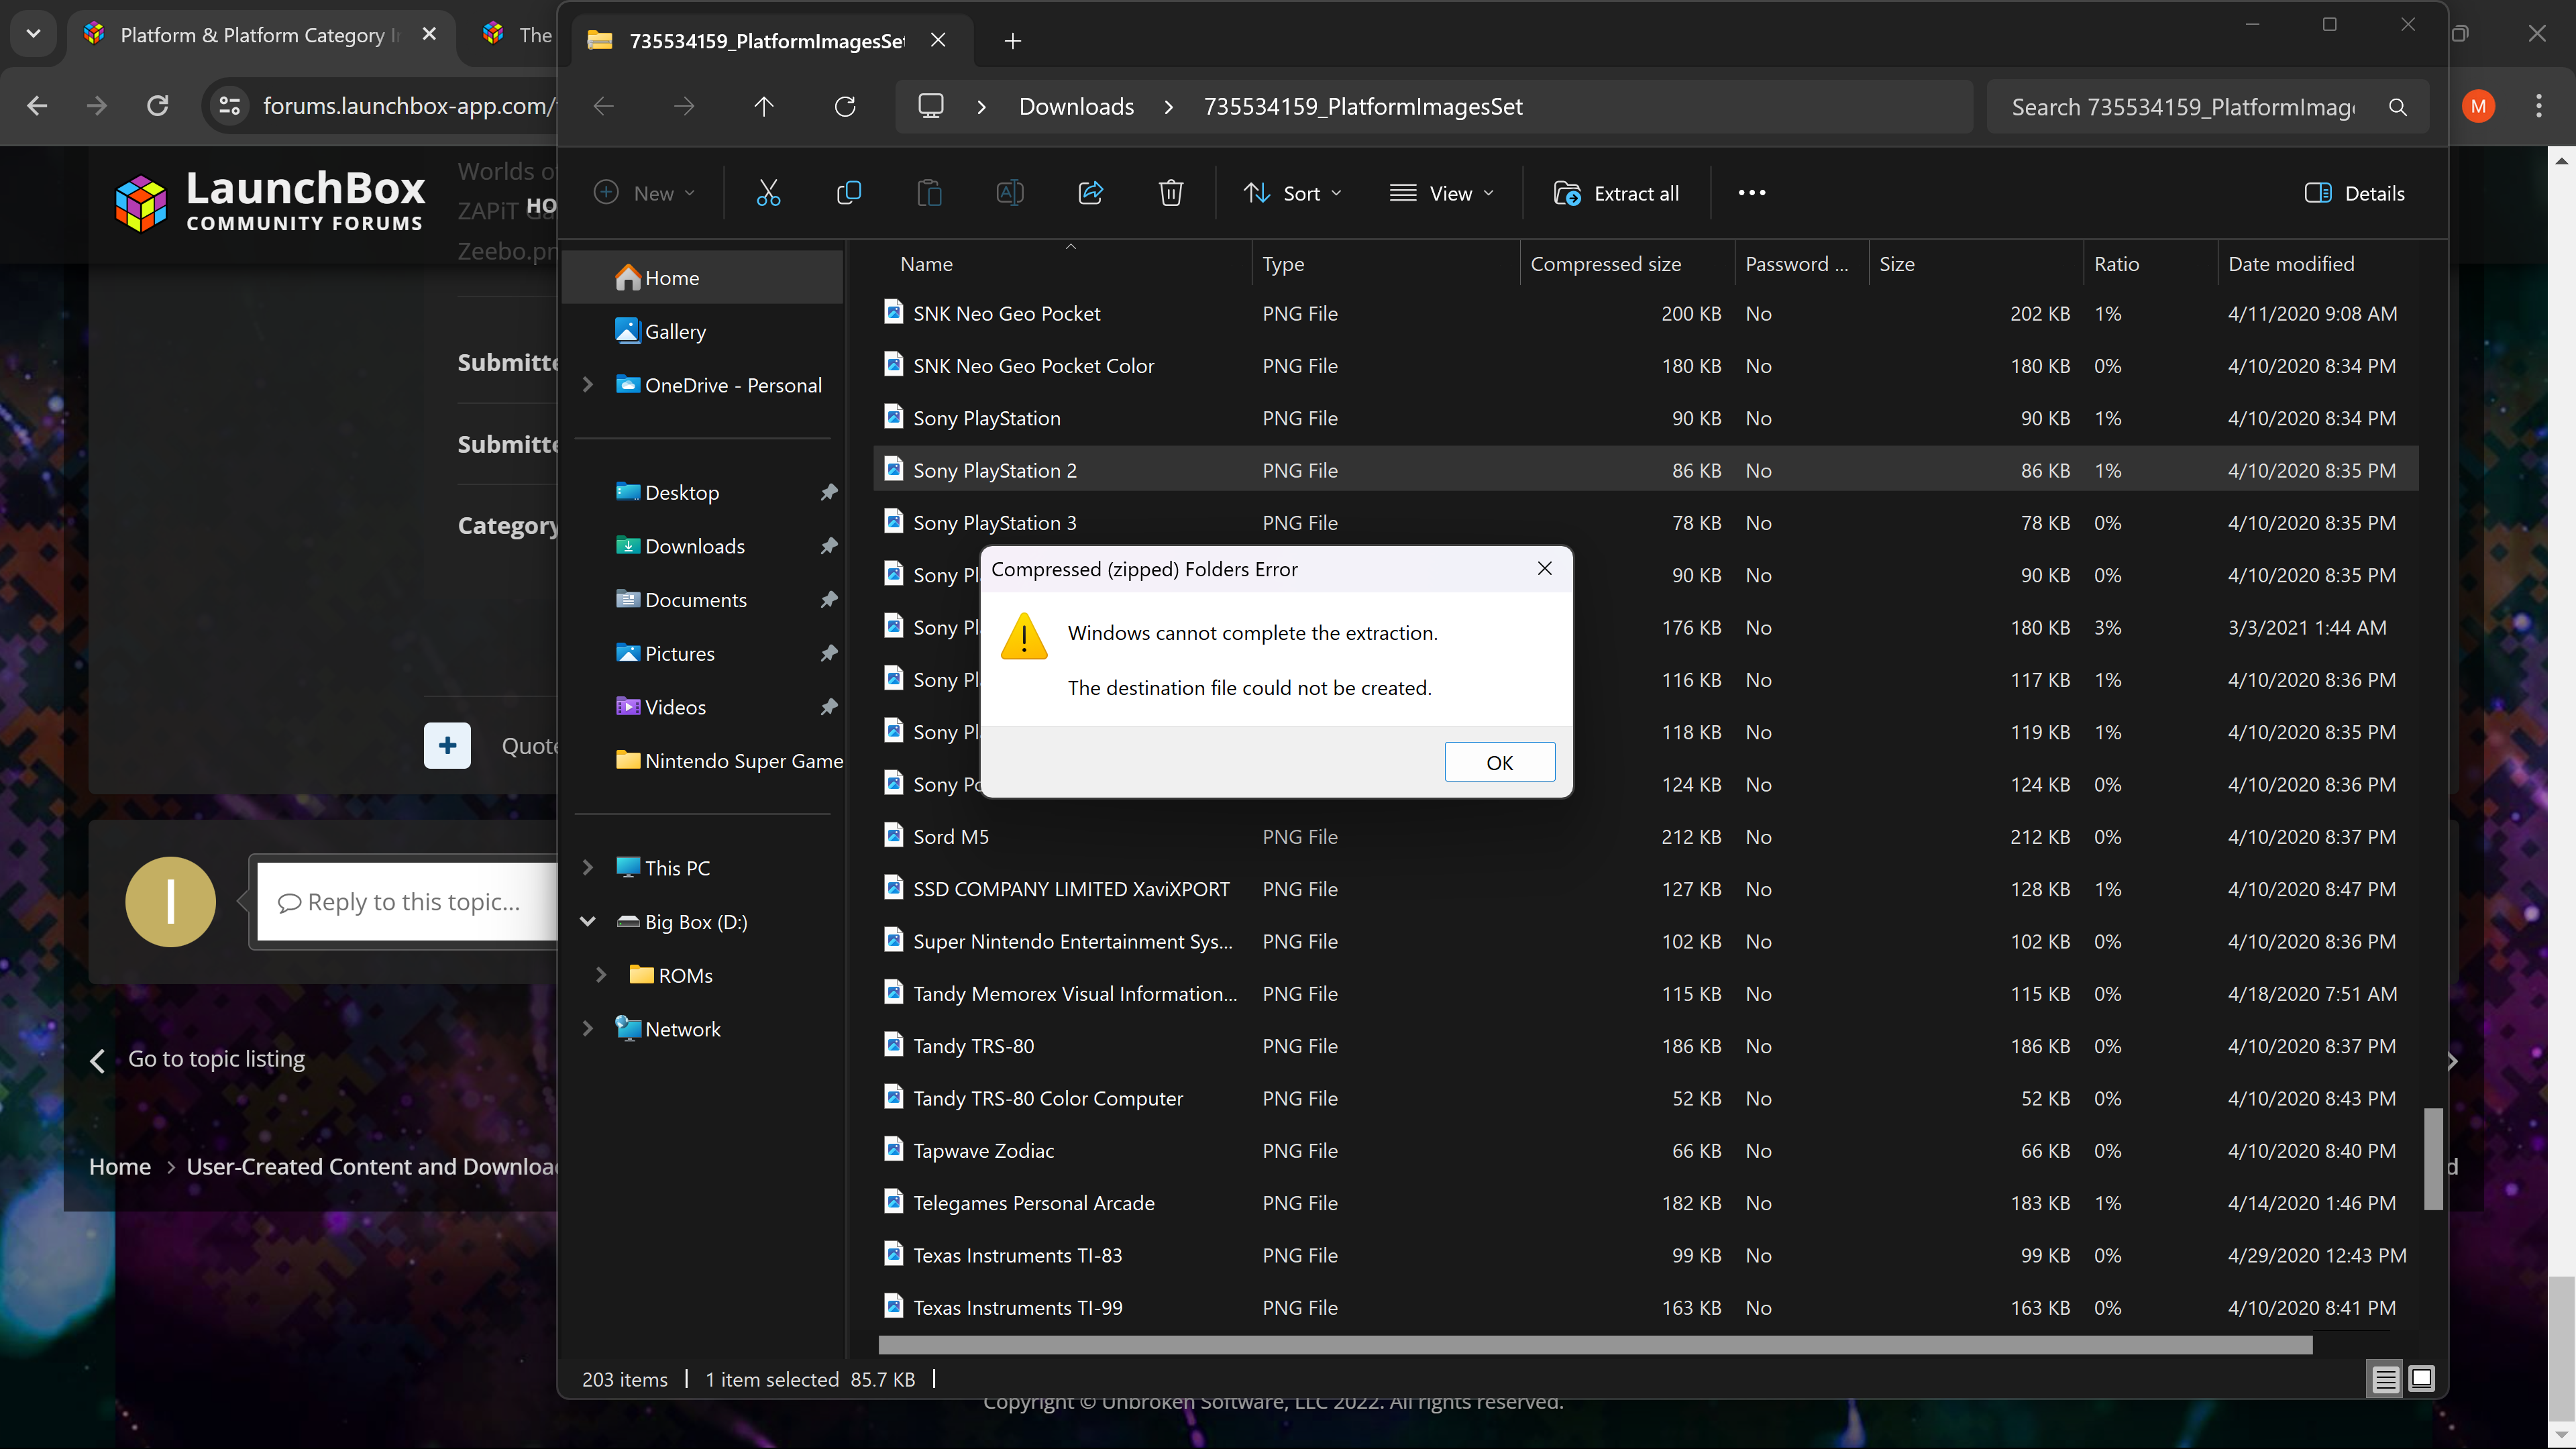Click the Chrome back arrow
This screenshot has width=2576, height=1449.
37,106
